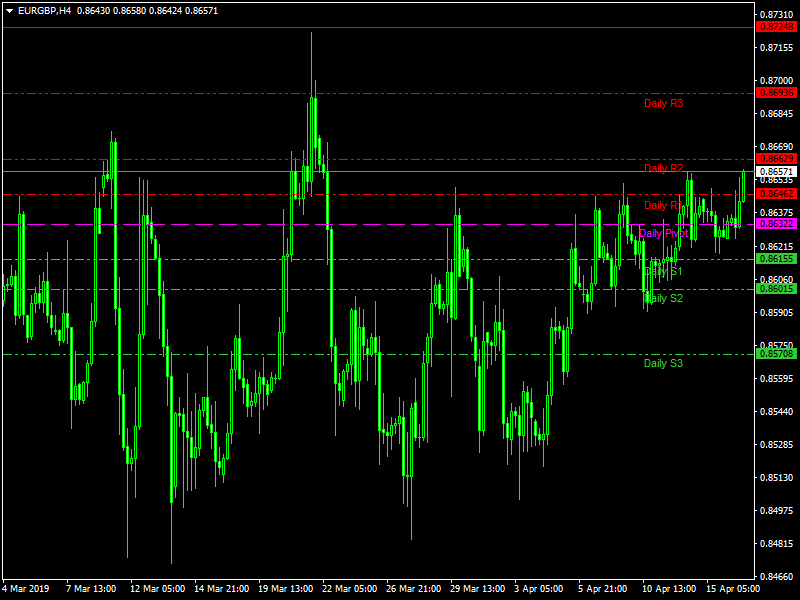Click the 4 Mar 2019 date label

(27, 588)
